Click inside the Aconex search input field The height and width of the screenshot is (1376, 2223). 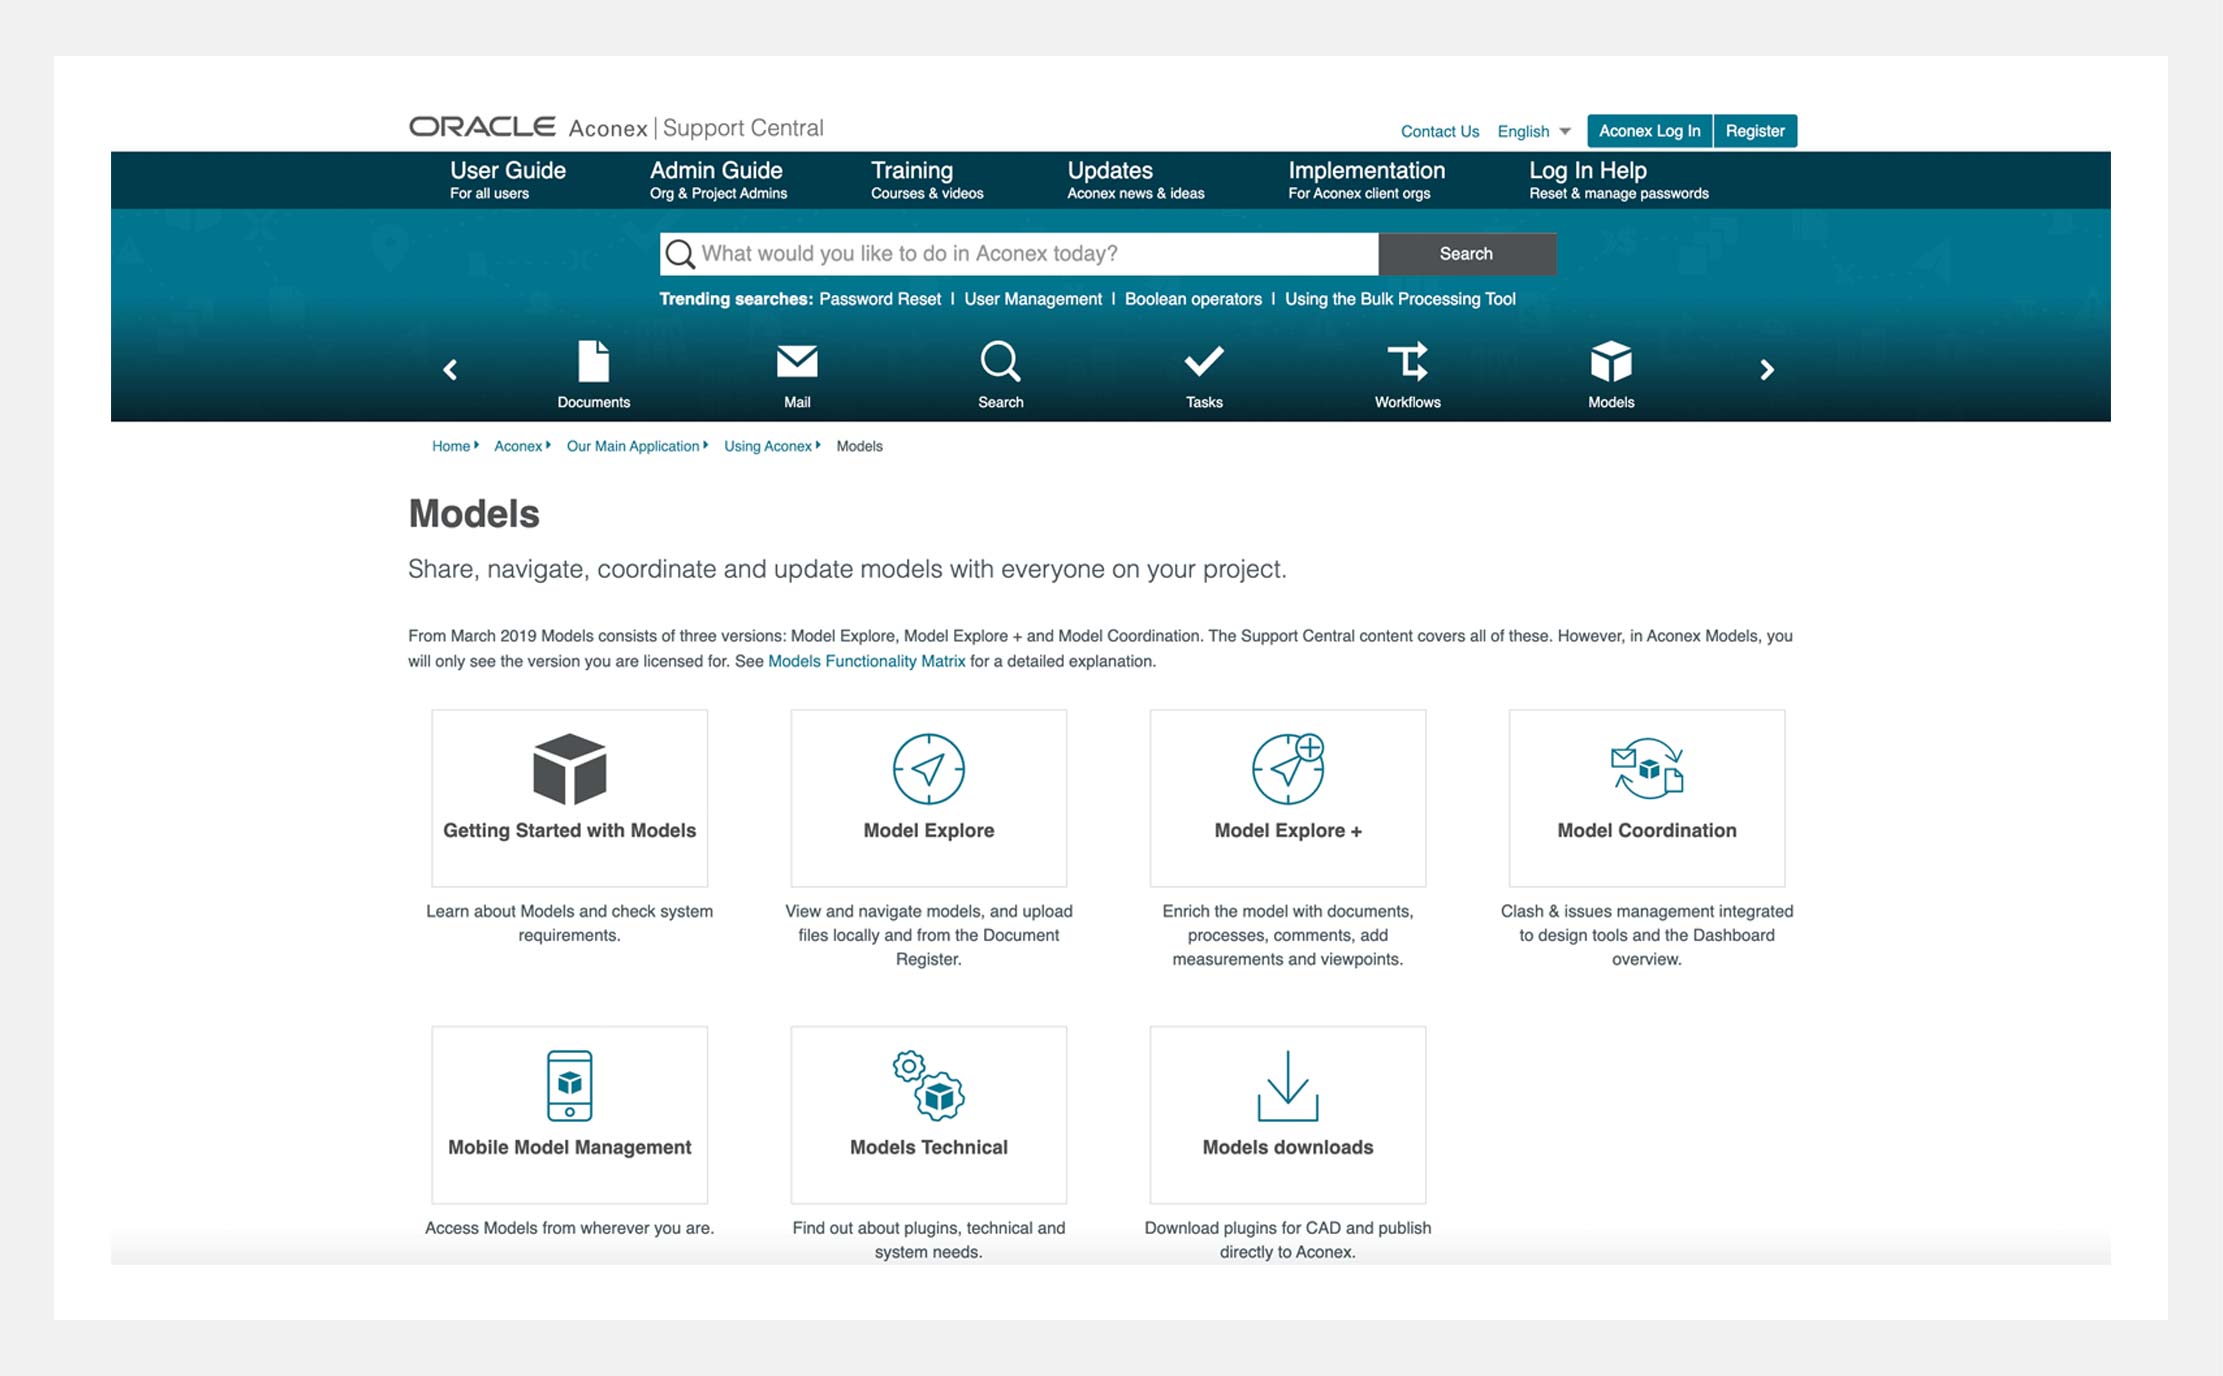(x=1020, y=253)
